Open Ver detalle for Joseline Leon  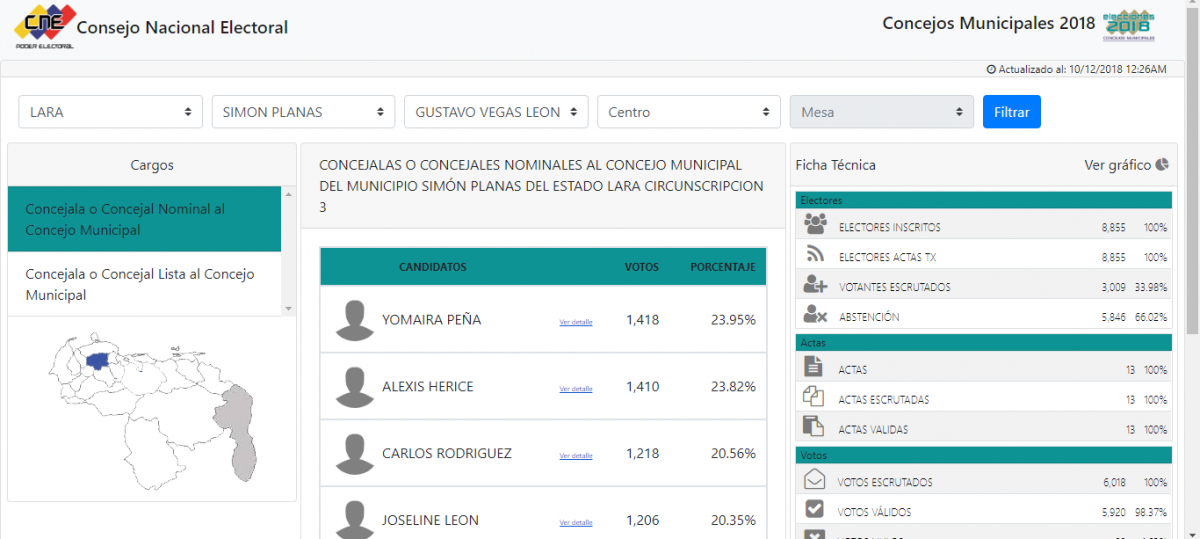coord(576,522)
